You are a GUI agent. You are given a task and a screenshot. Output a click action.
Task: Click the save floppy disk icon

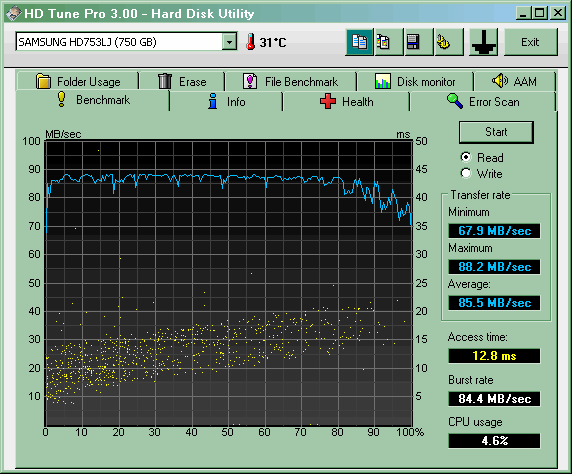tap(419, 42)
